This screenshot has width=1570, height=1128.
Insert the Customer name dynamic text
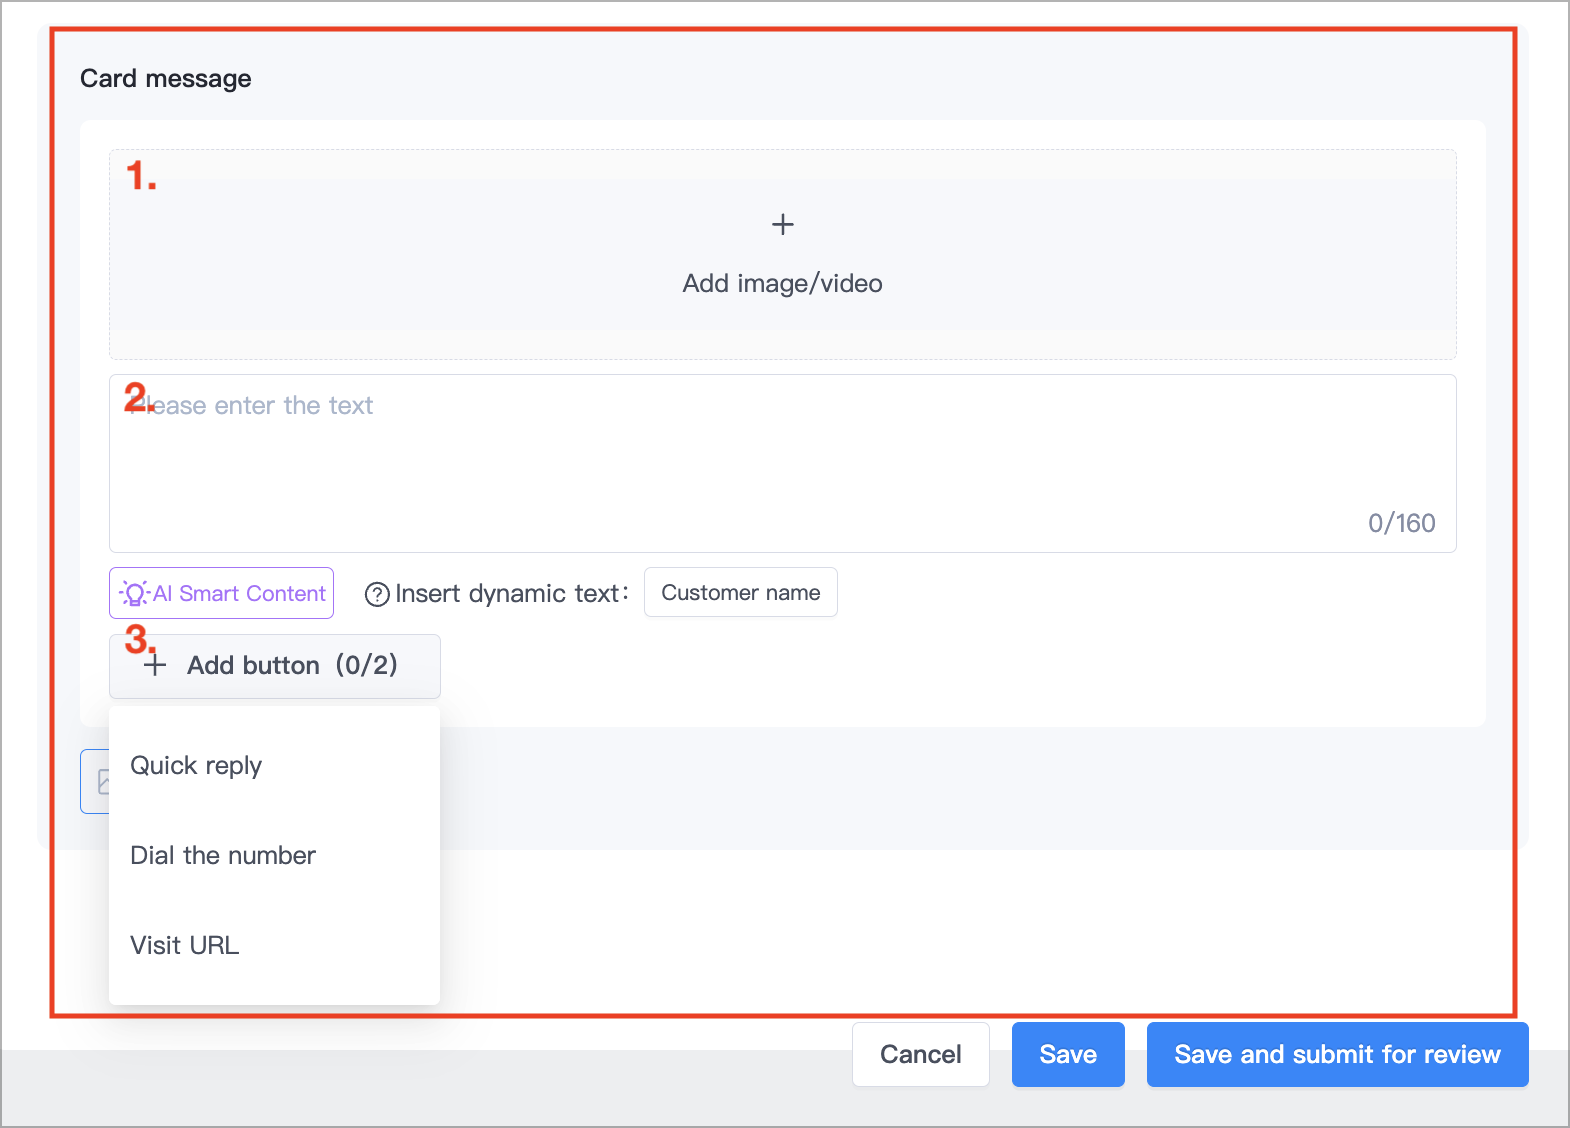[741, 593]
